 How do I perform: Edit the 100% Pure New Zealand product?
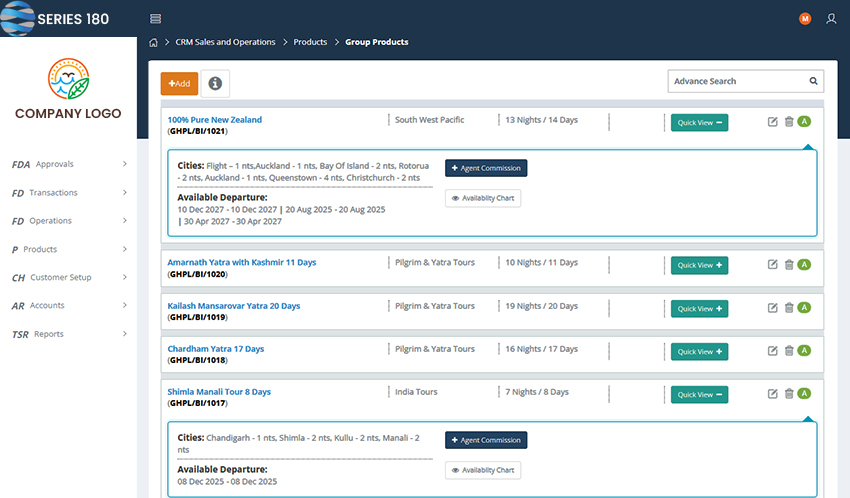point(772,122)
